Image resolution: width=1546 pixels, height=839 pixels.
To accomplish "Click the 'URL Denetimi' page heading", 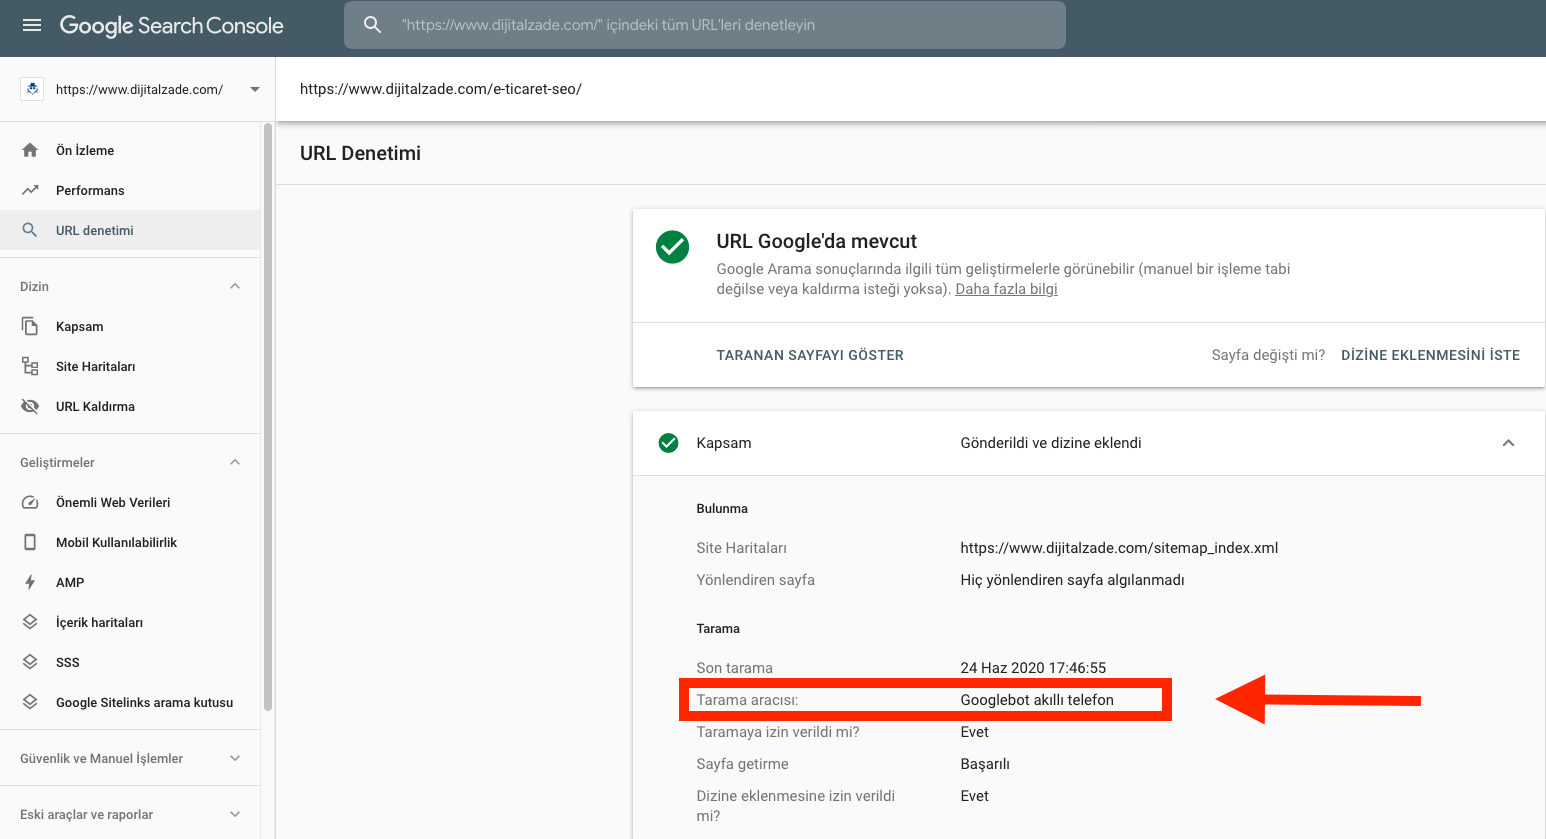I will click(360, 153).
